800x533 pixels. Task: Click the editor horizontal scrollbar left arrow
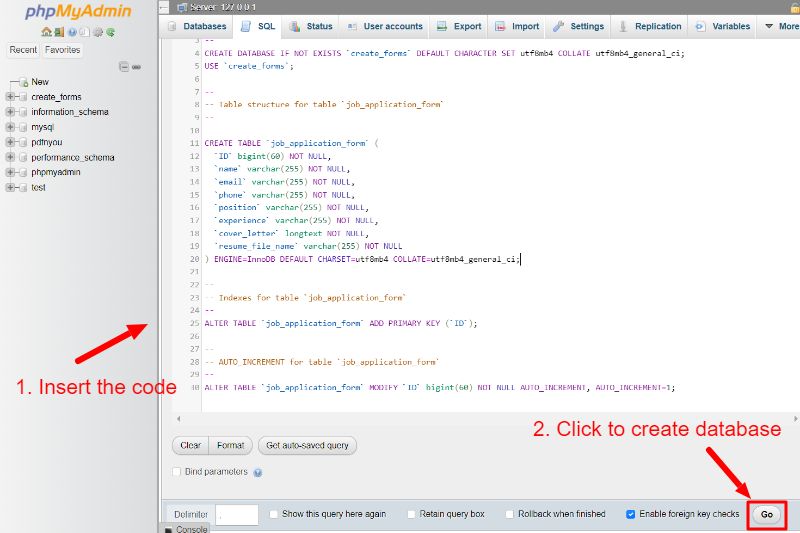178,419
